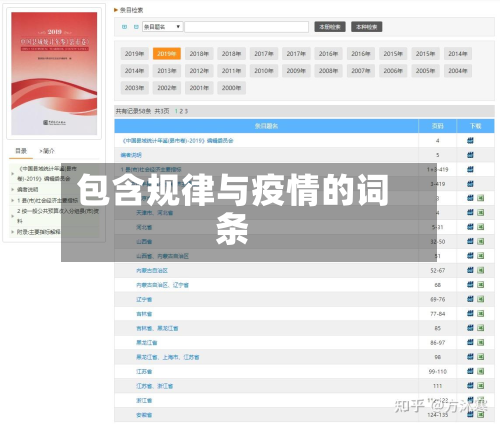Open the Excel file for 江苏省, pages 99-110
The width and height of the screenshot is (500, 426).
480,371
